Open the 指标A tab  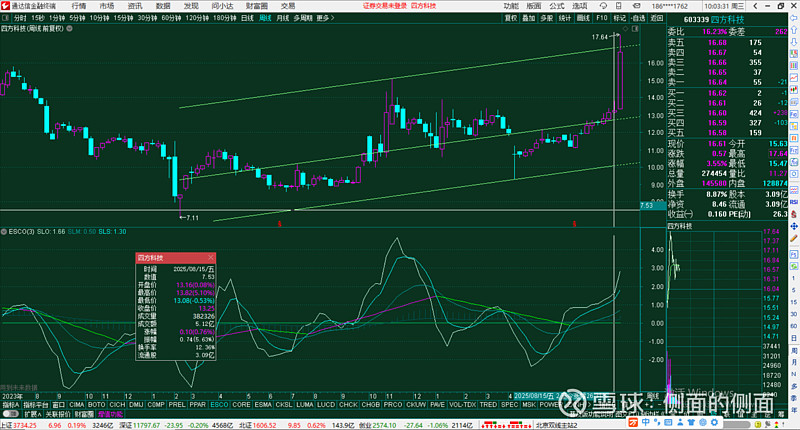(x=10, y=404)
